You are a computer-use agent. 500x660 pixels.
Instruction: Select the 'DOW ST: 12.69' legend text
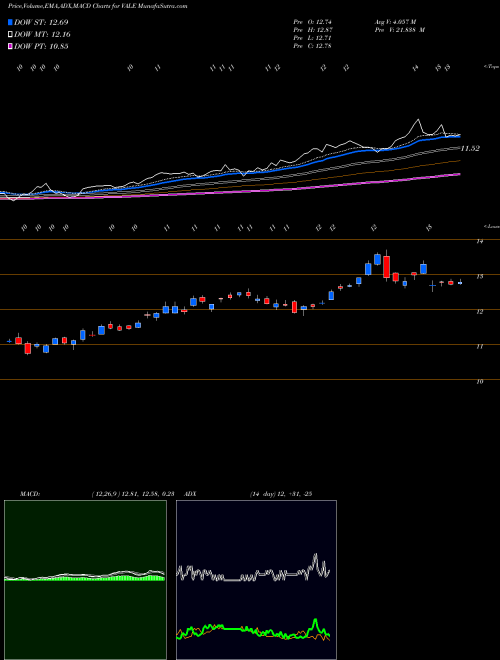41,22
